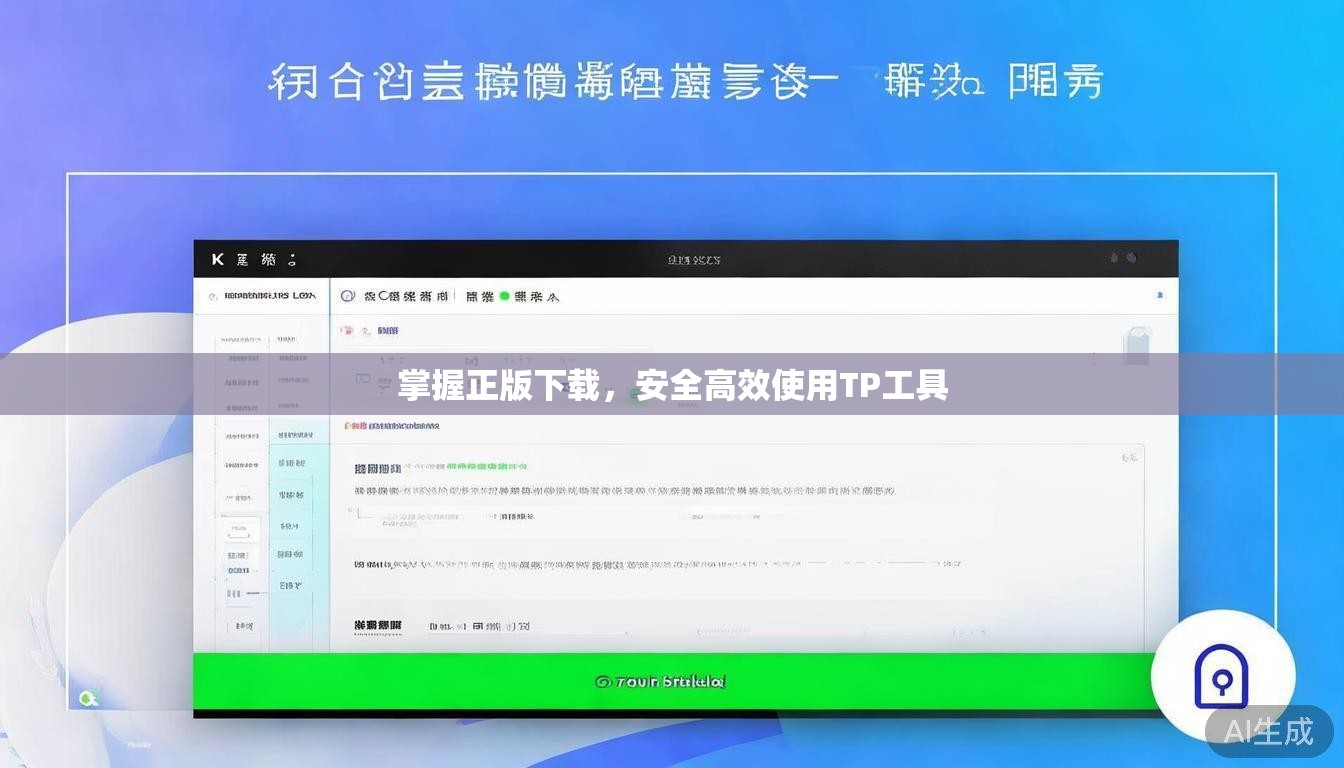Click the green icon at bottom-left corner
Viewport: 1344px width, 768px height.
[x=87, y=698]
